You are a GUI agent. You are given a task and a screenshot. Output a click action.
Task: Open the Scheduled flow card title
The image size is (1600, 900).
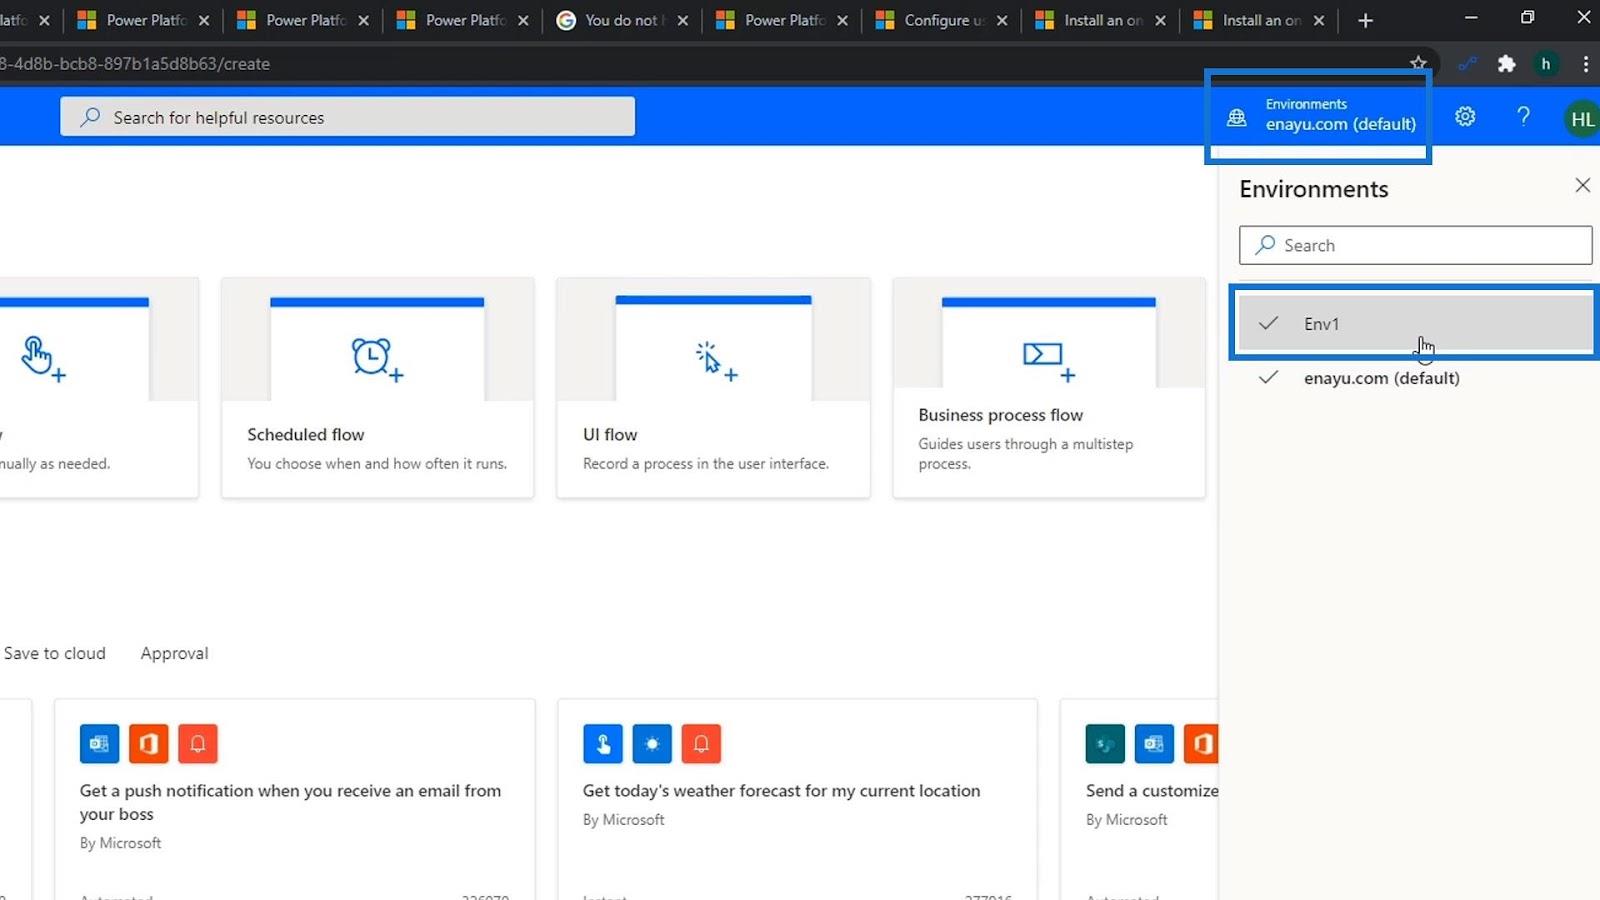point(306,434)
